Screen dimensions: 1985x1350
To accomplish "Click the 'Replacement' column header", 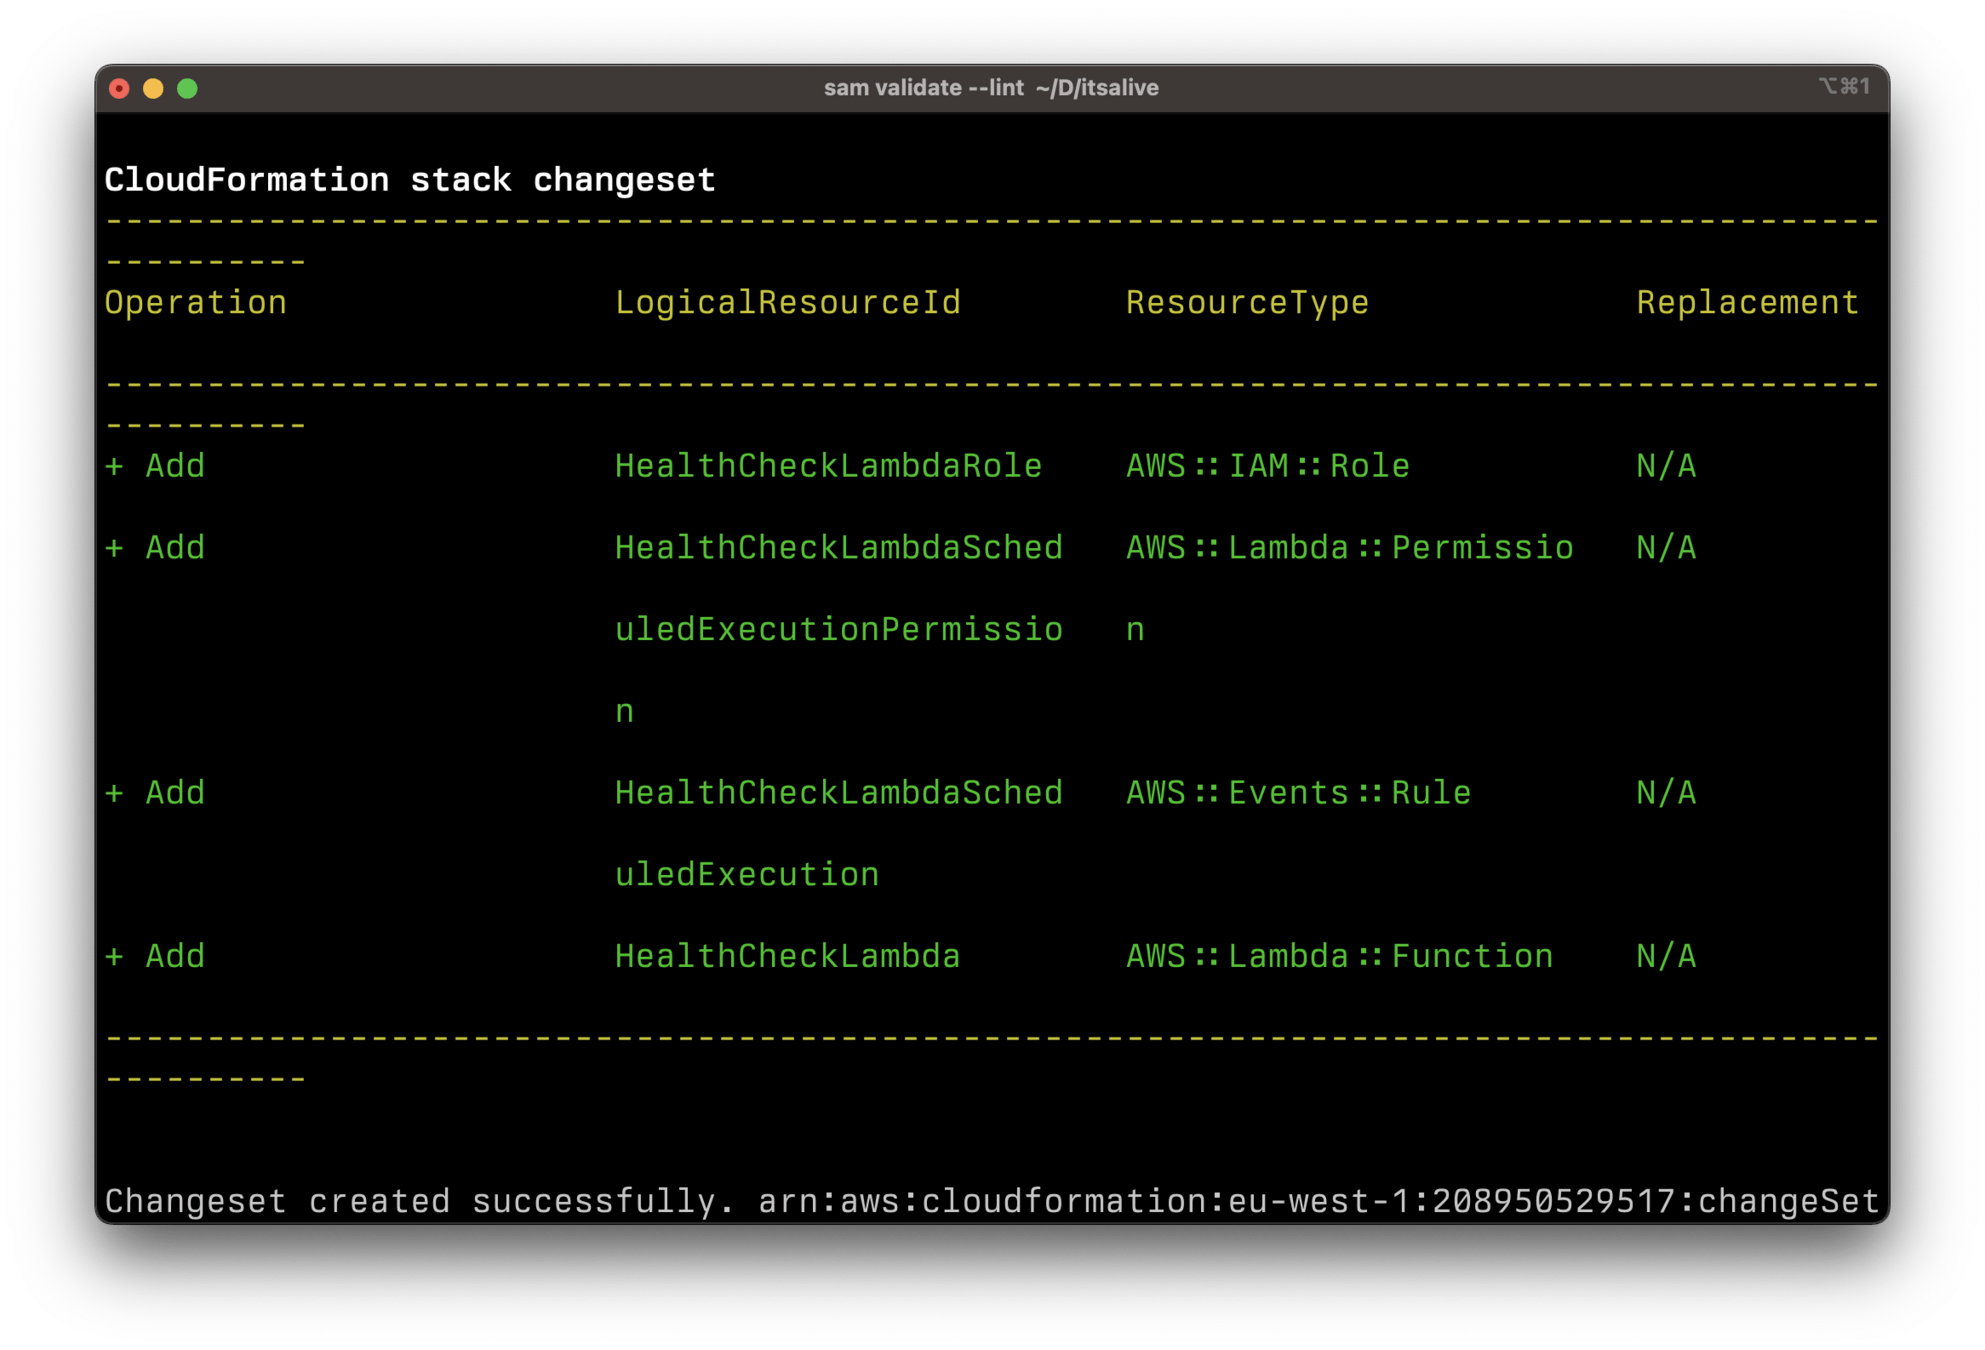I will tap(1747, 302).
